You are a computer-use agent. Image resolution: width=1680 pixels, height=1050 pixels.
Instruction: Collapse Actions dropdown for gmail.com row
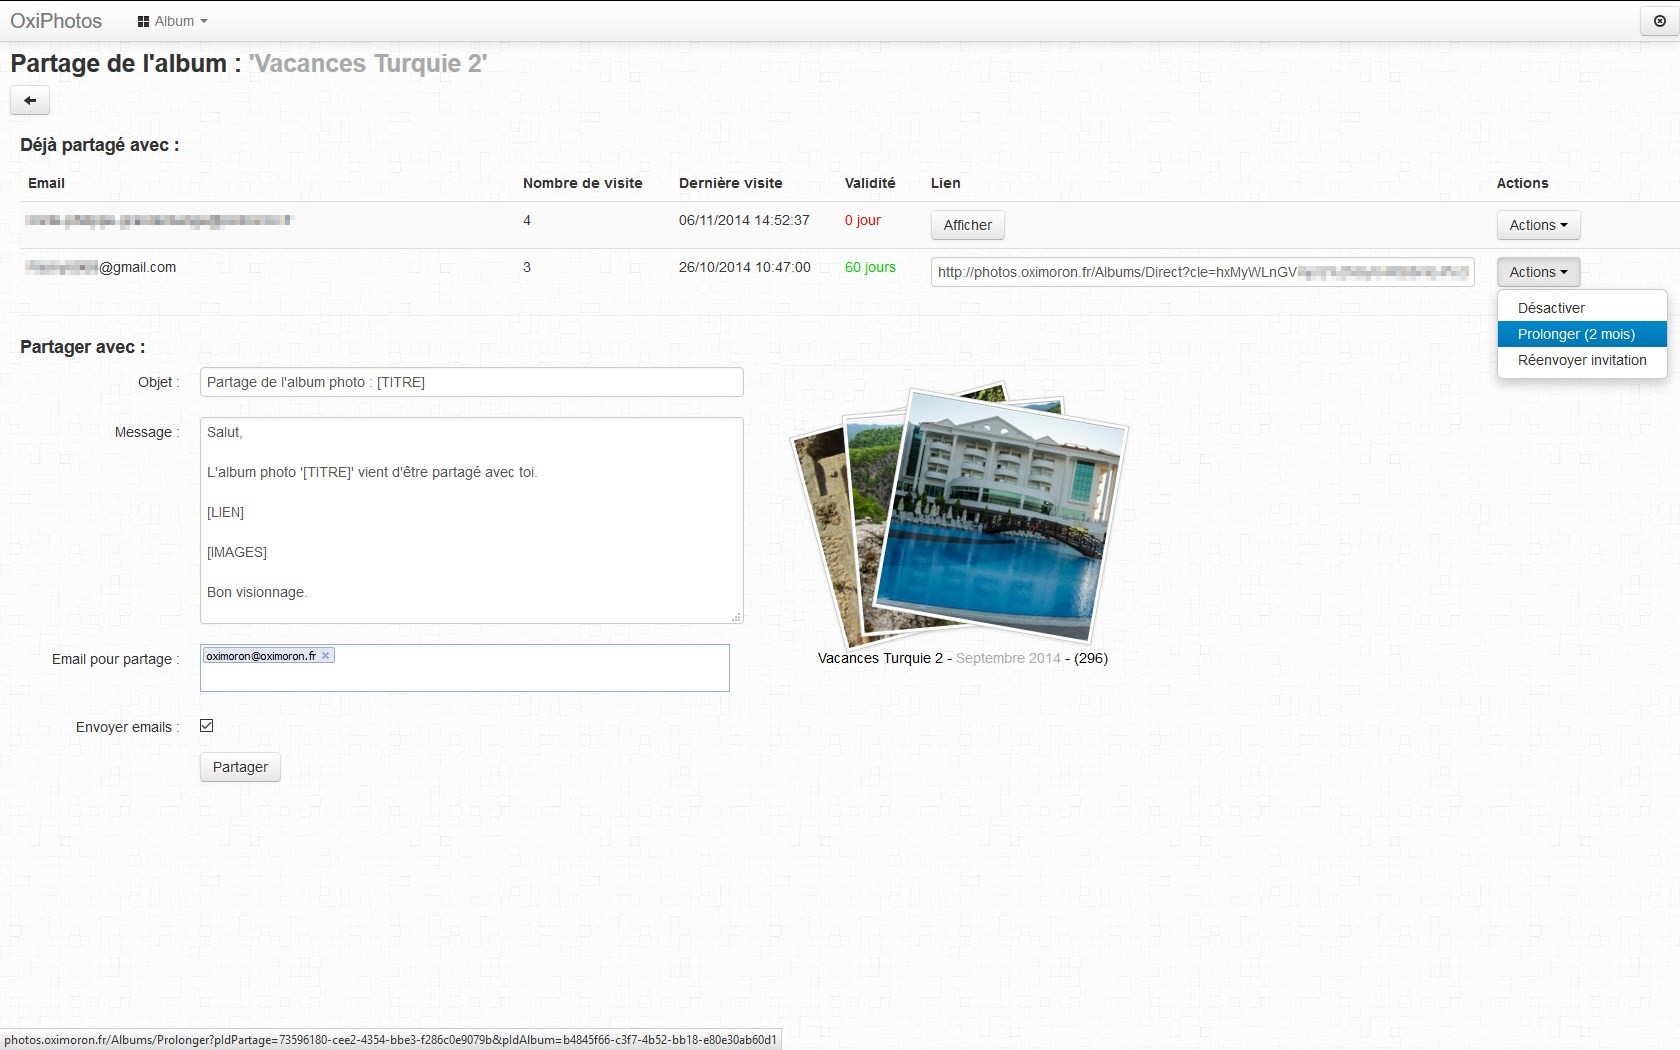coord(1538,272)
